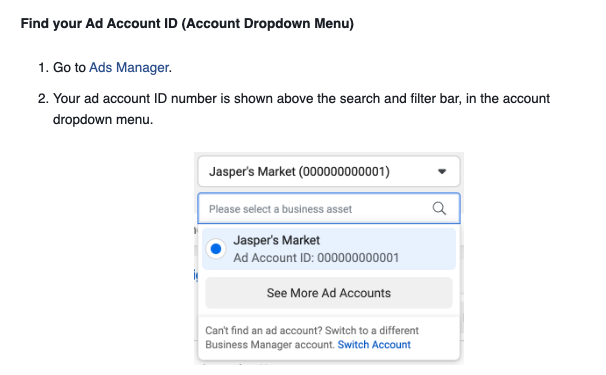Click the business asset search field
The image size is (606, 375).
click(329, 209)
